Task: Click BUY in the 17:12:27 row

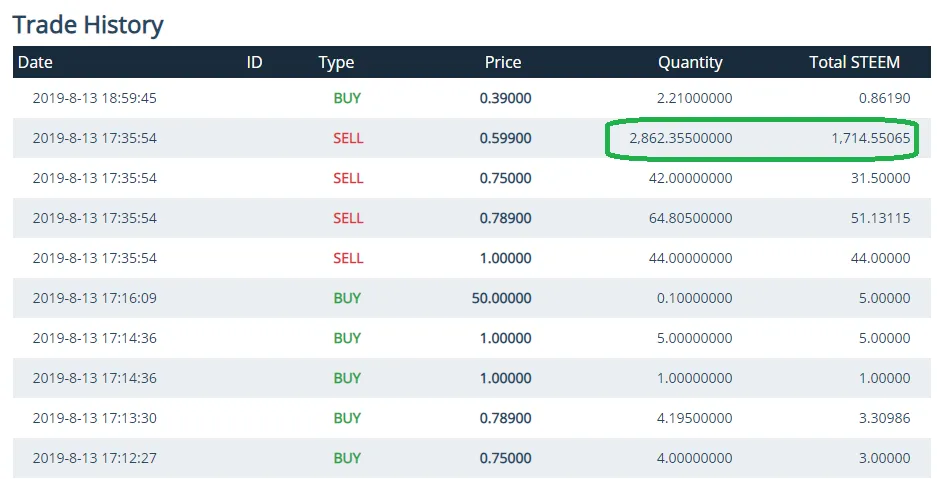Action: (x=347, y=458)
